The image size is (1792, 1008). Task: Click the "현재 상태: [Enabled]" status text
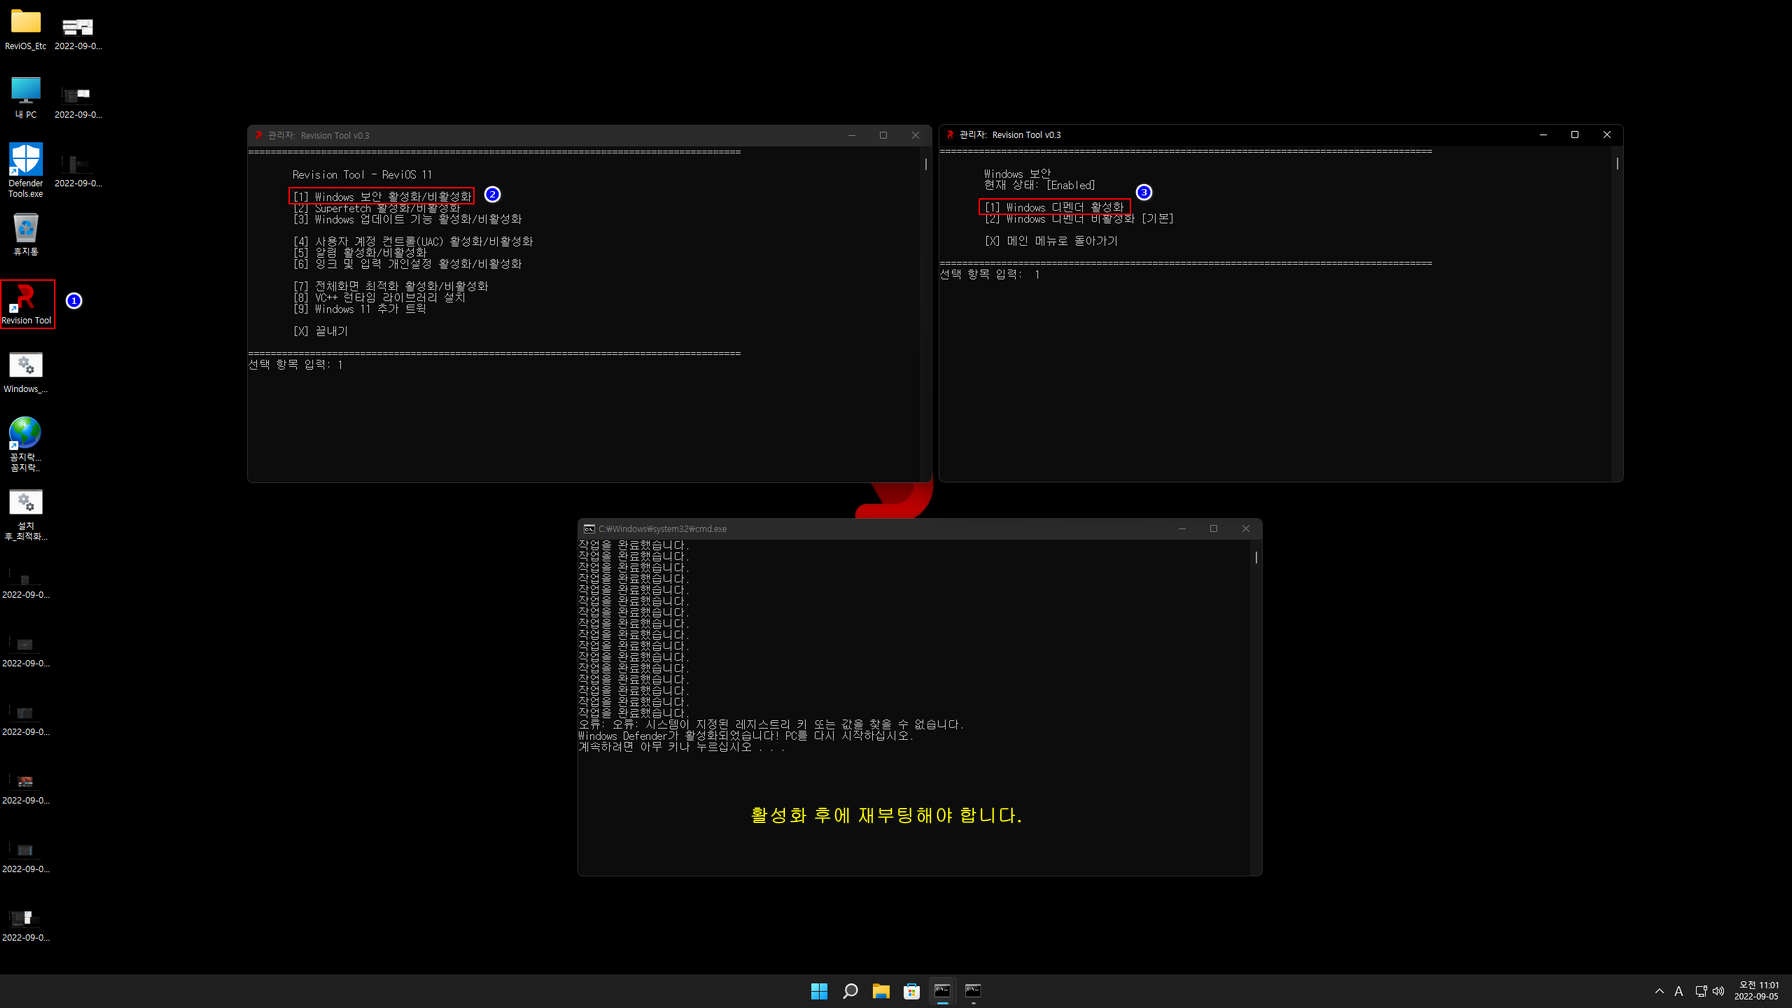(1039, 185)
